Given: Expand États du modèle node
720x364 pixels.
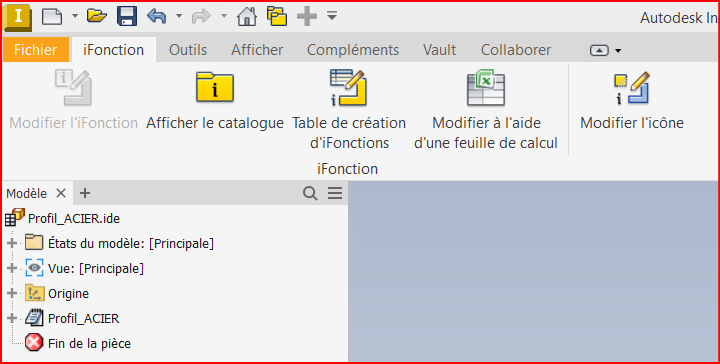Looking at the screenshot, I should point(12,243).
